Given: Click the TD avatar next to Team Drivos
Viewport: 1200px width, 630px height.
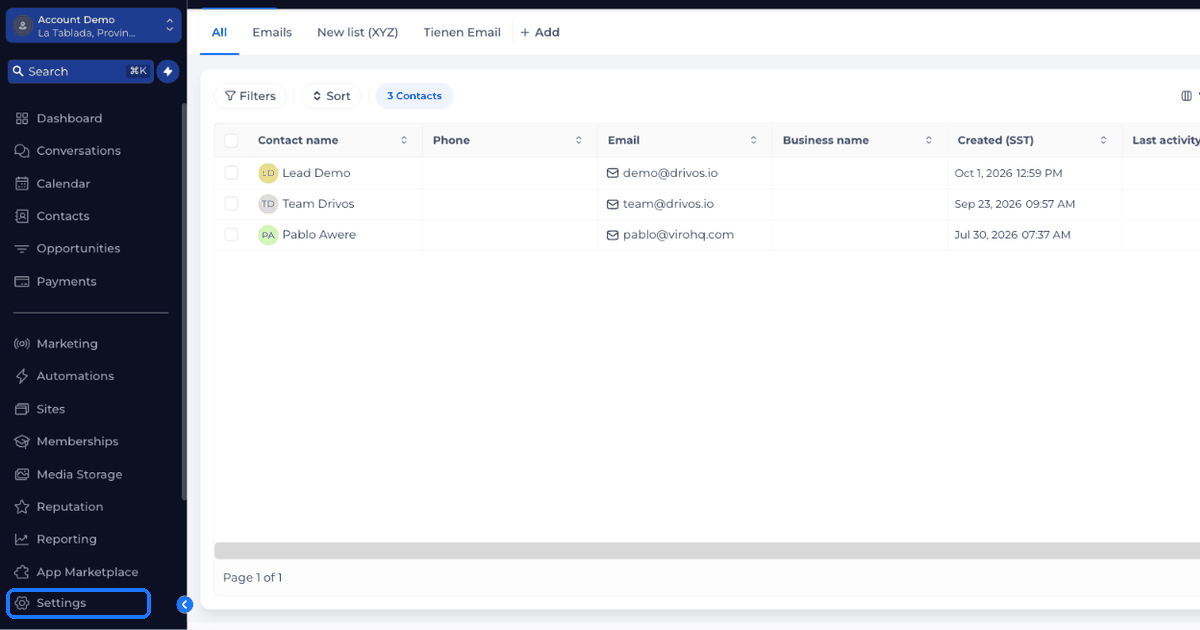Looking at the screenshot, I should (268, 204).
